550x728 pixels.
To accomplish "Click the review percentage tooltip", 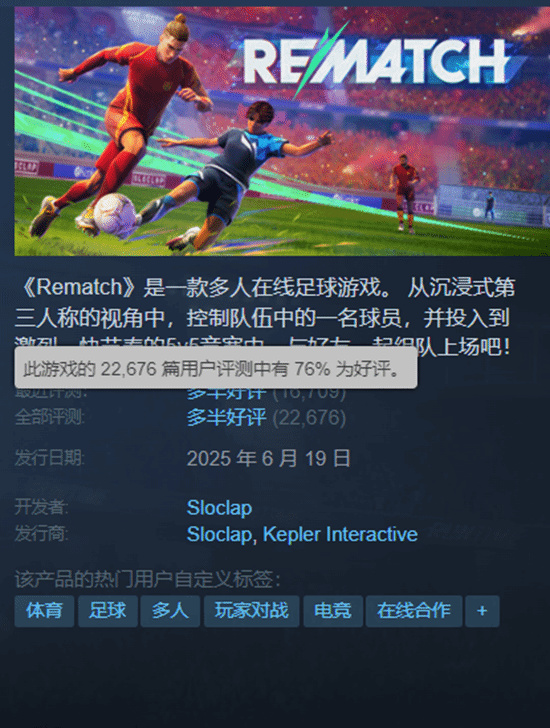I will (x=216, y=368).
